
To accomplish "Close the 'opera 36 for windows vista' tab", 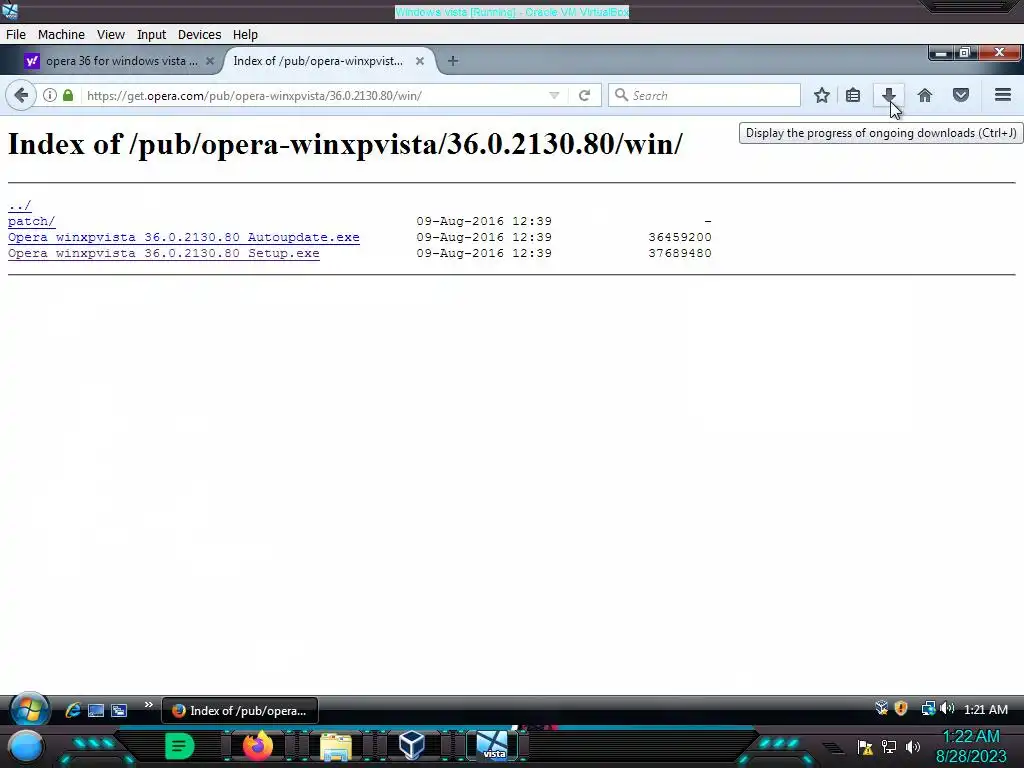I will (210, 61).
